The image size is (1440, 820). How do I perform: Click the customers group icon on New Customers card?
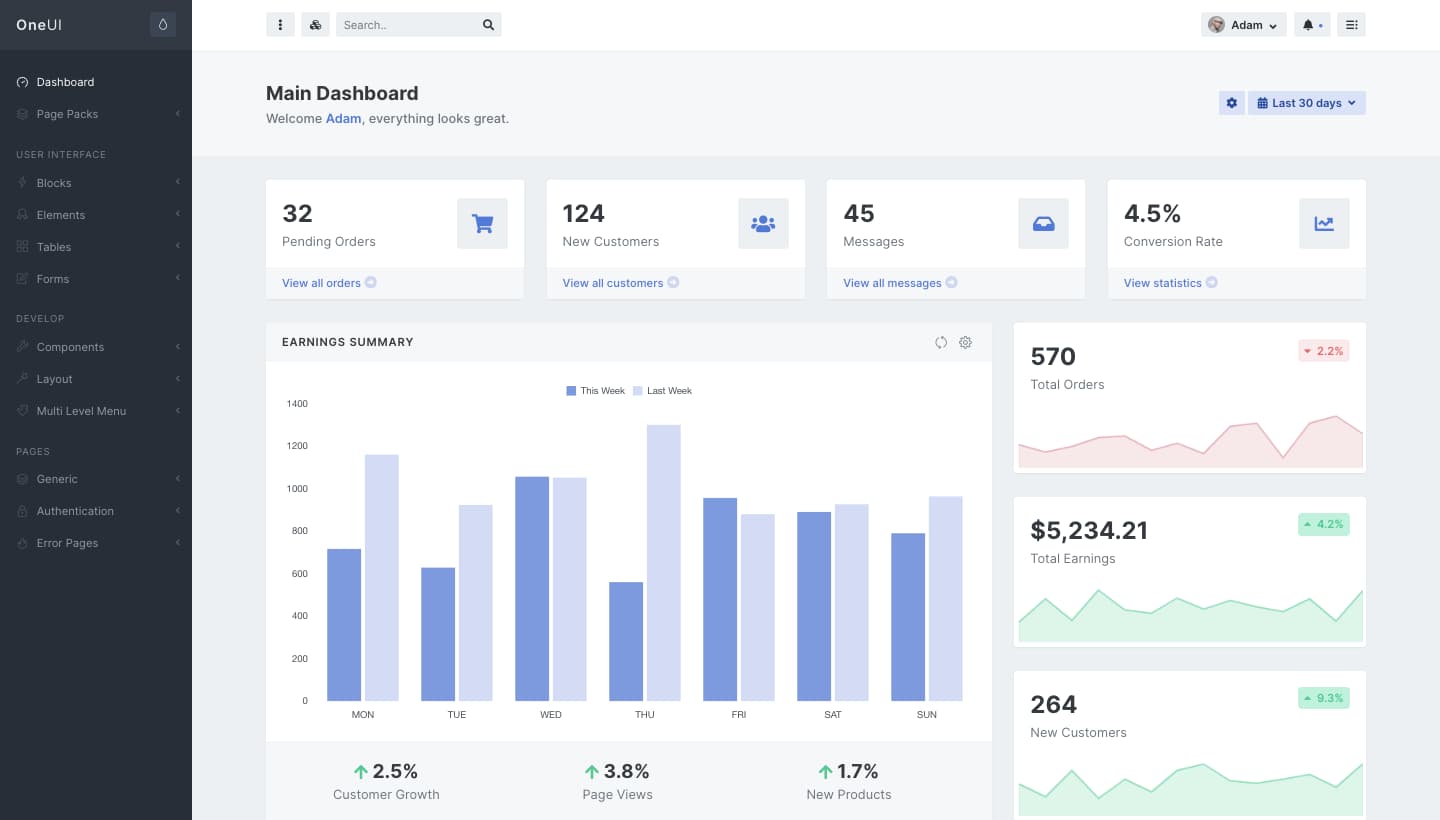click(763, 223)
